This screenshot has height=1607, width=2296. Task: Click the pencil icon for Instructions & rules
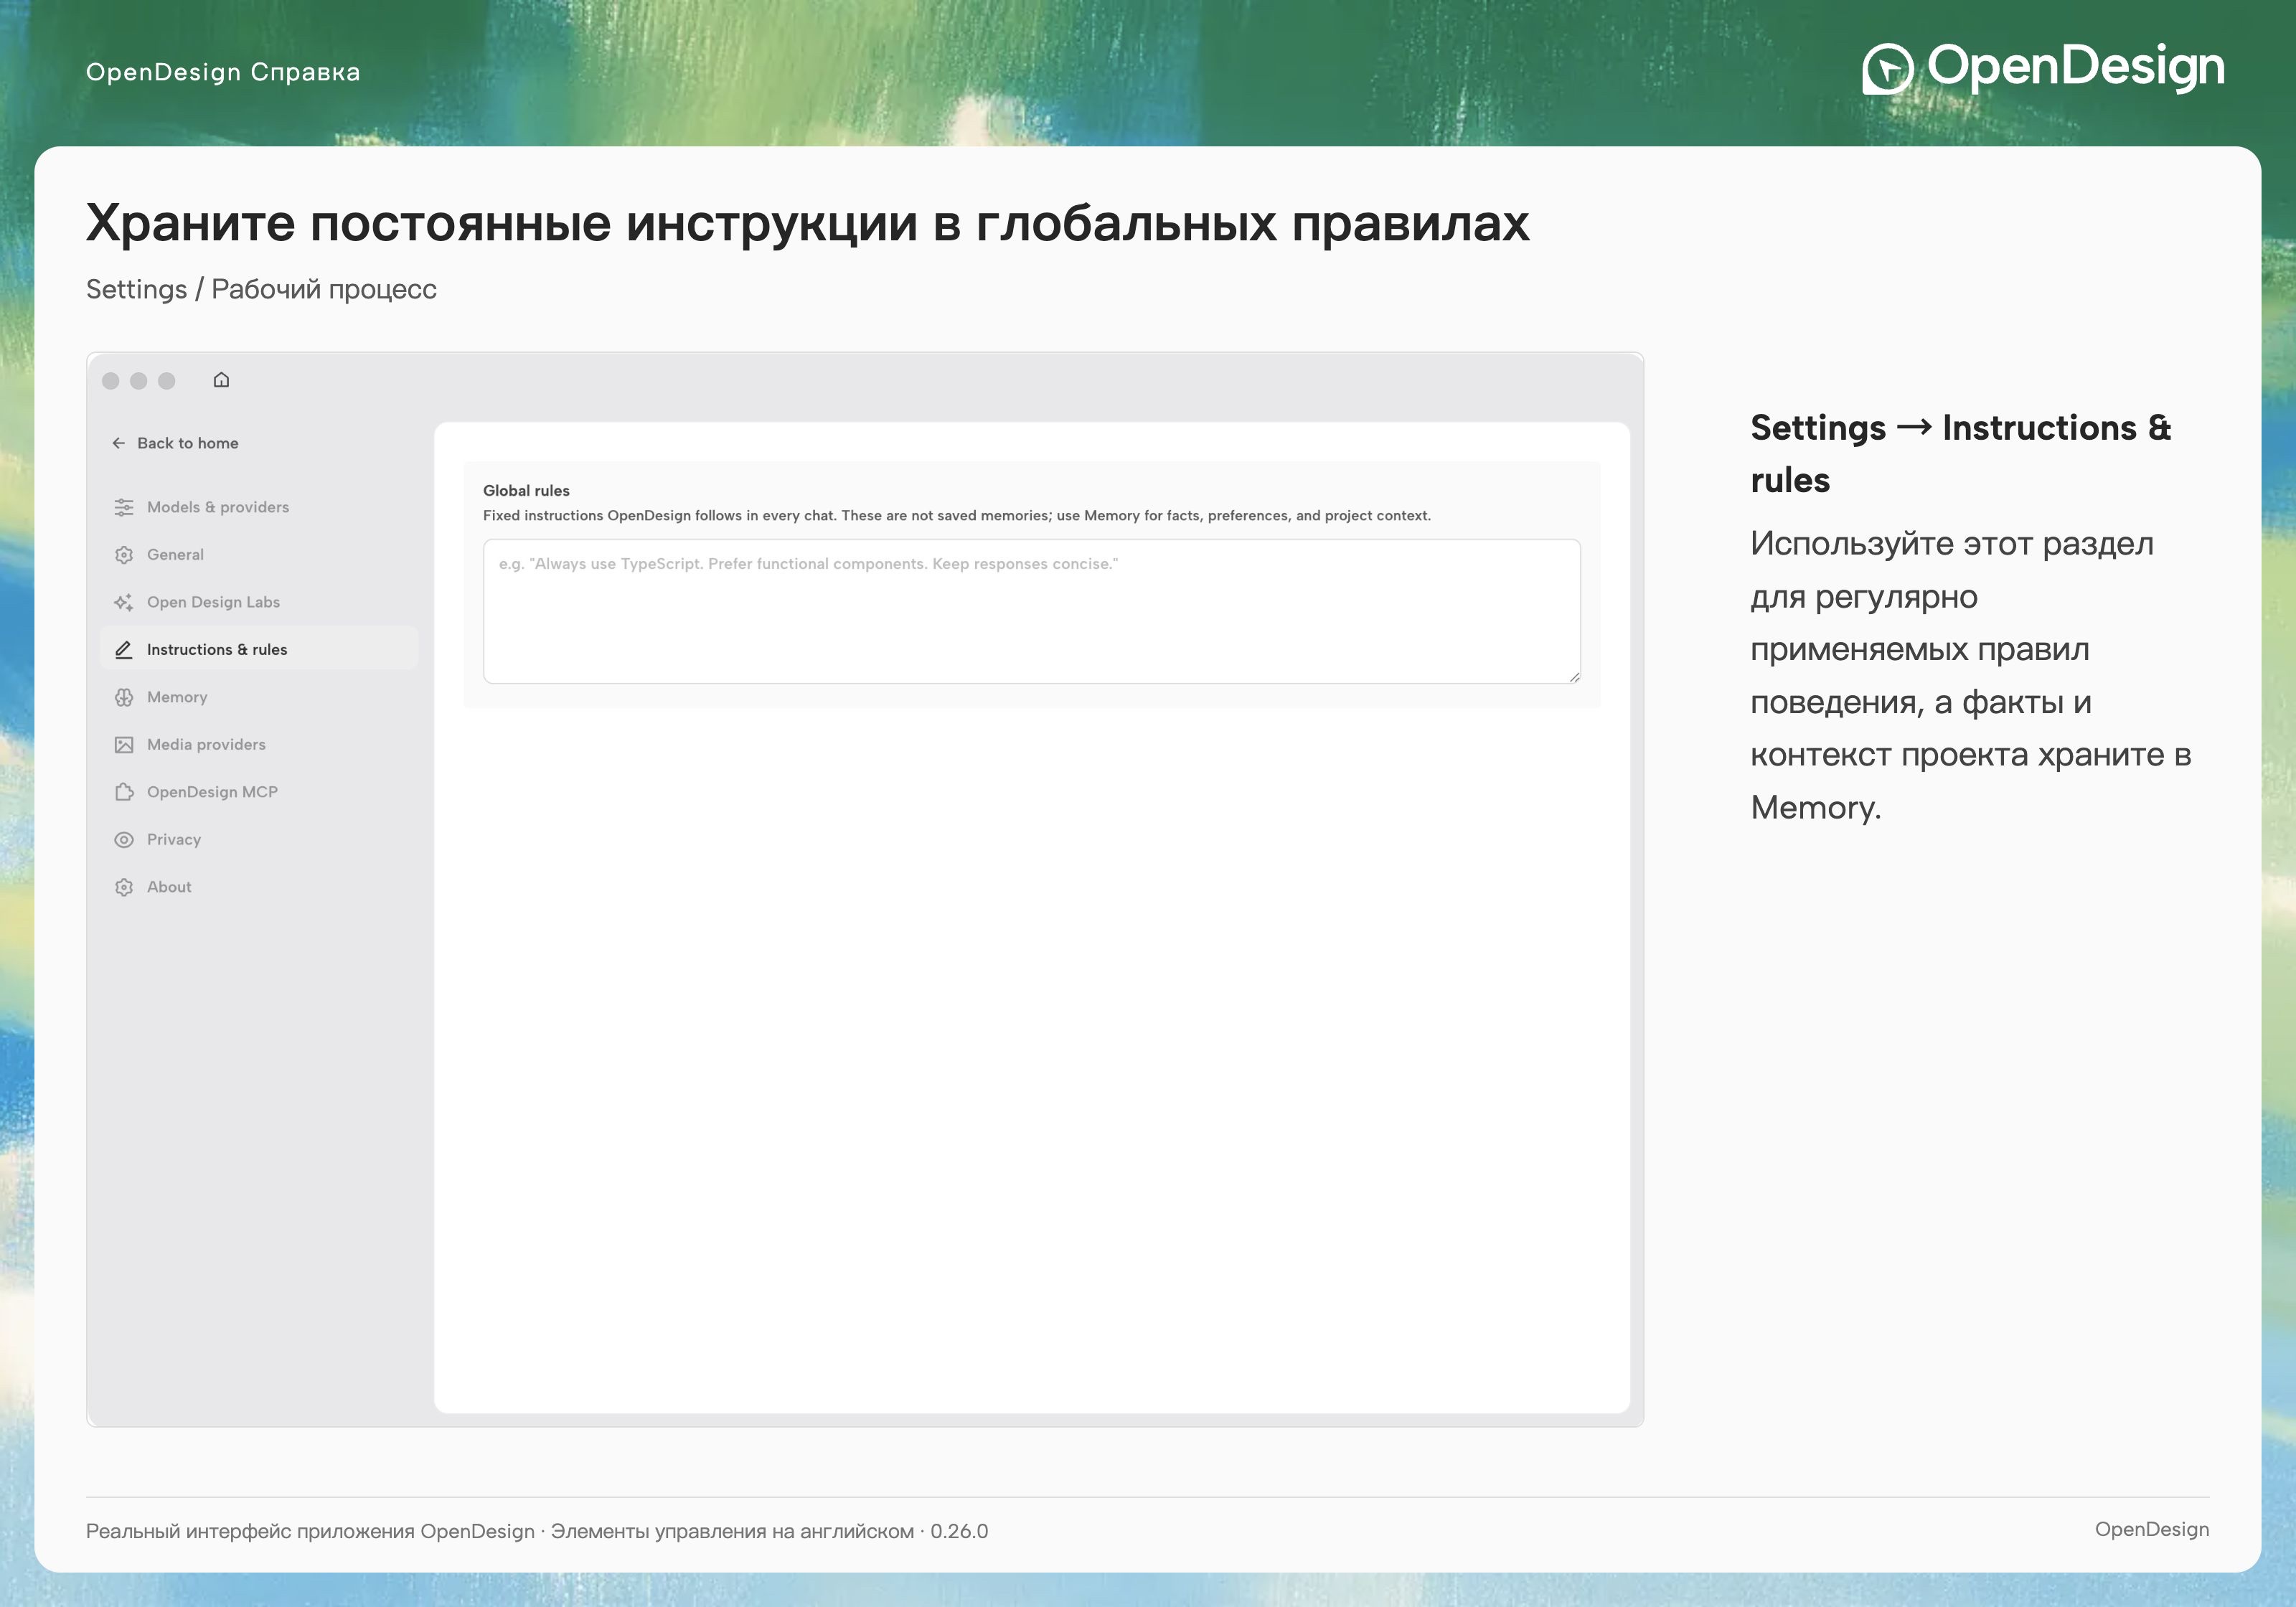[124, 650]
